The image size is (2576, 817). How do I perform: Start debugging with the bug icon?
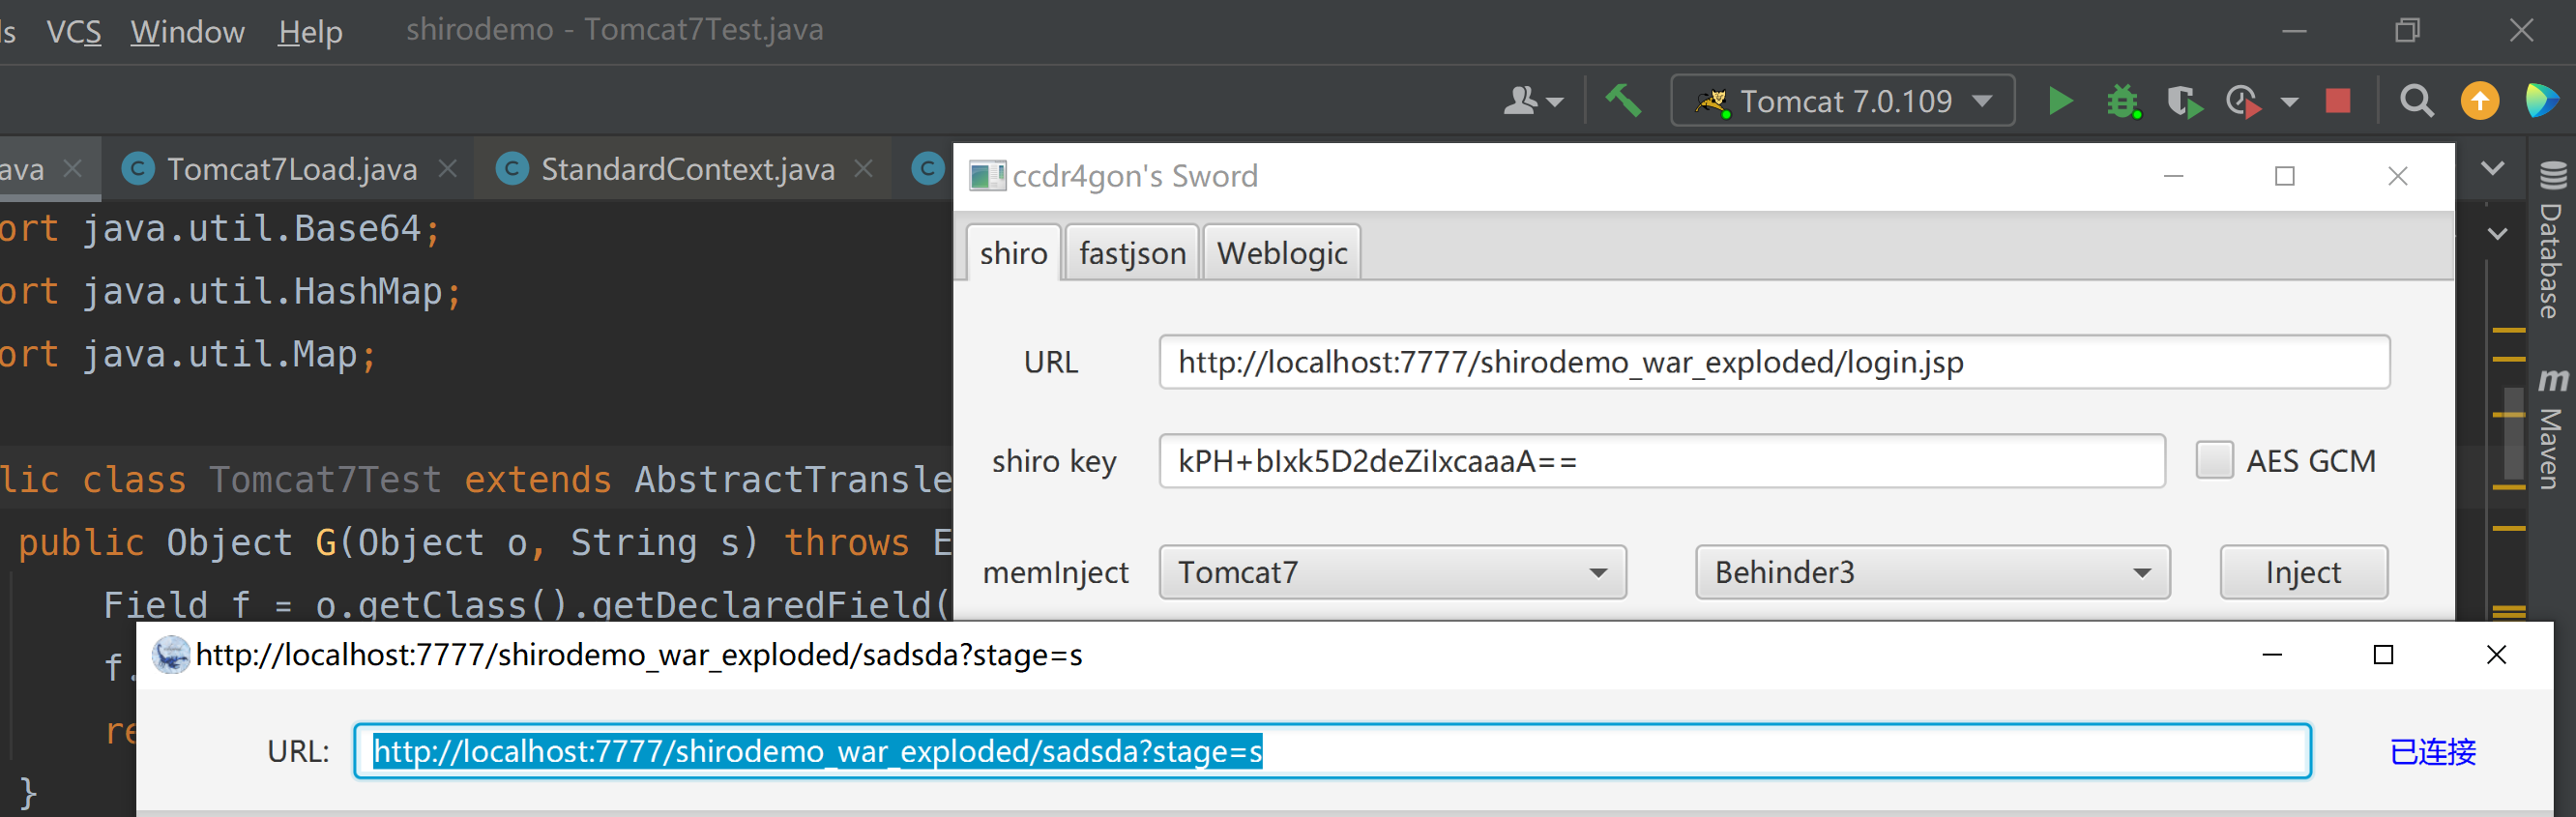coord(2123,102)
